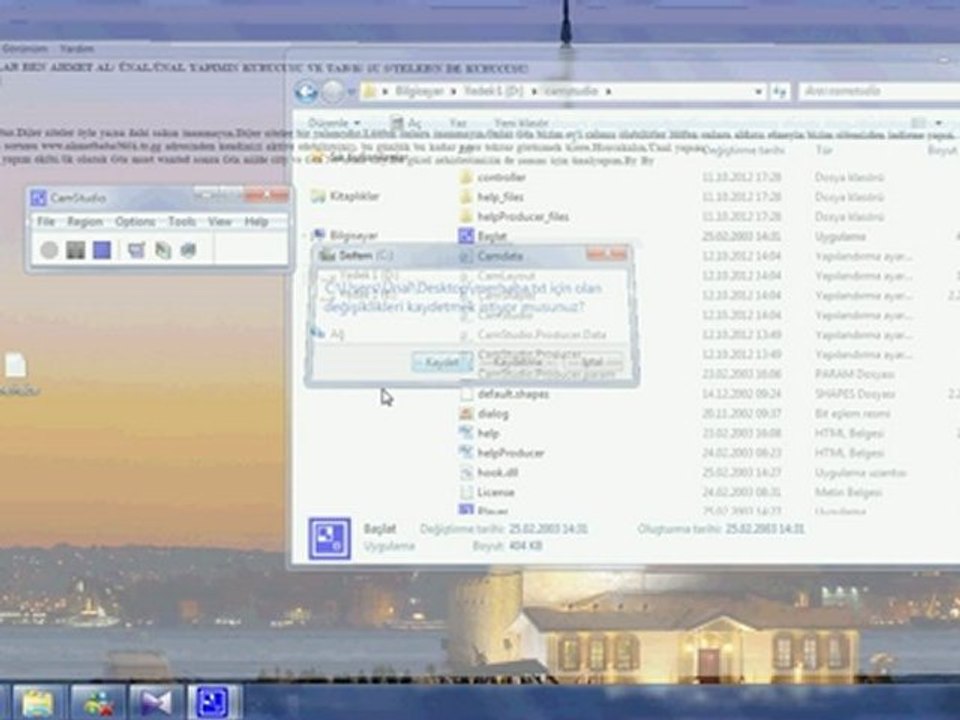Select the helpProducer_files folder
This screenshot has width=960, height=720.
(x=514, y=217)
